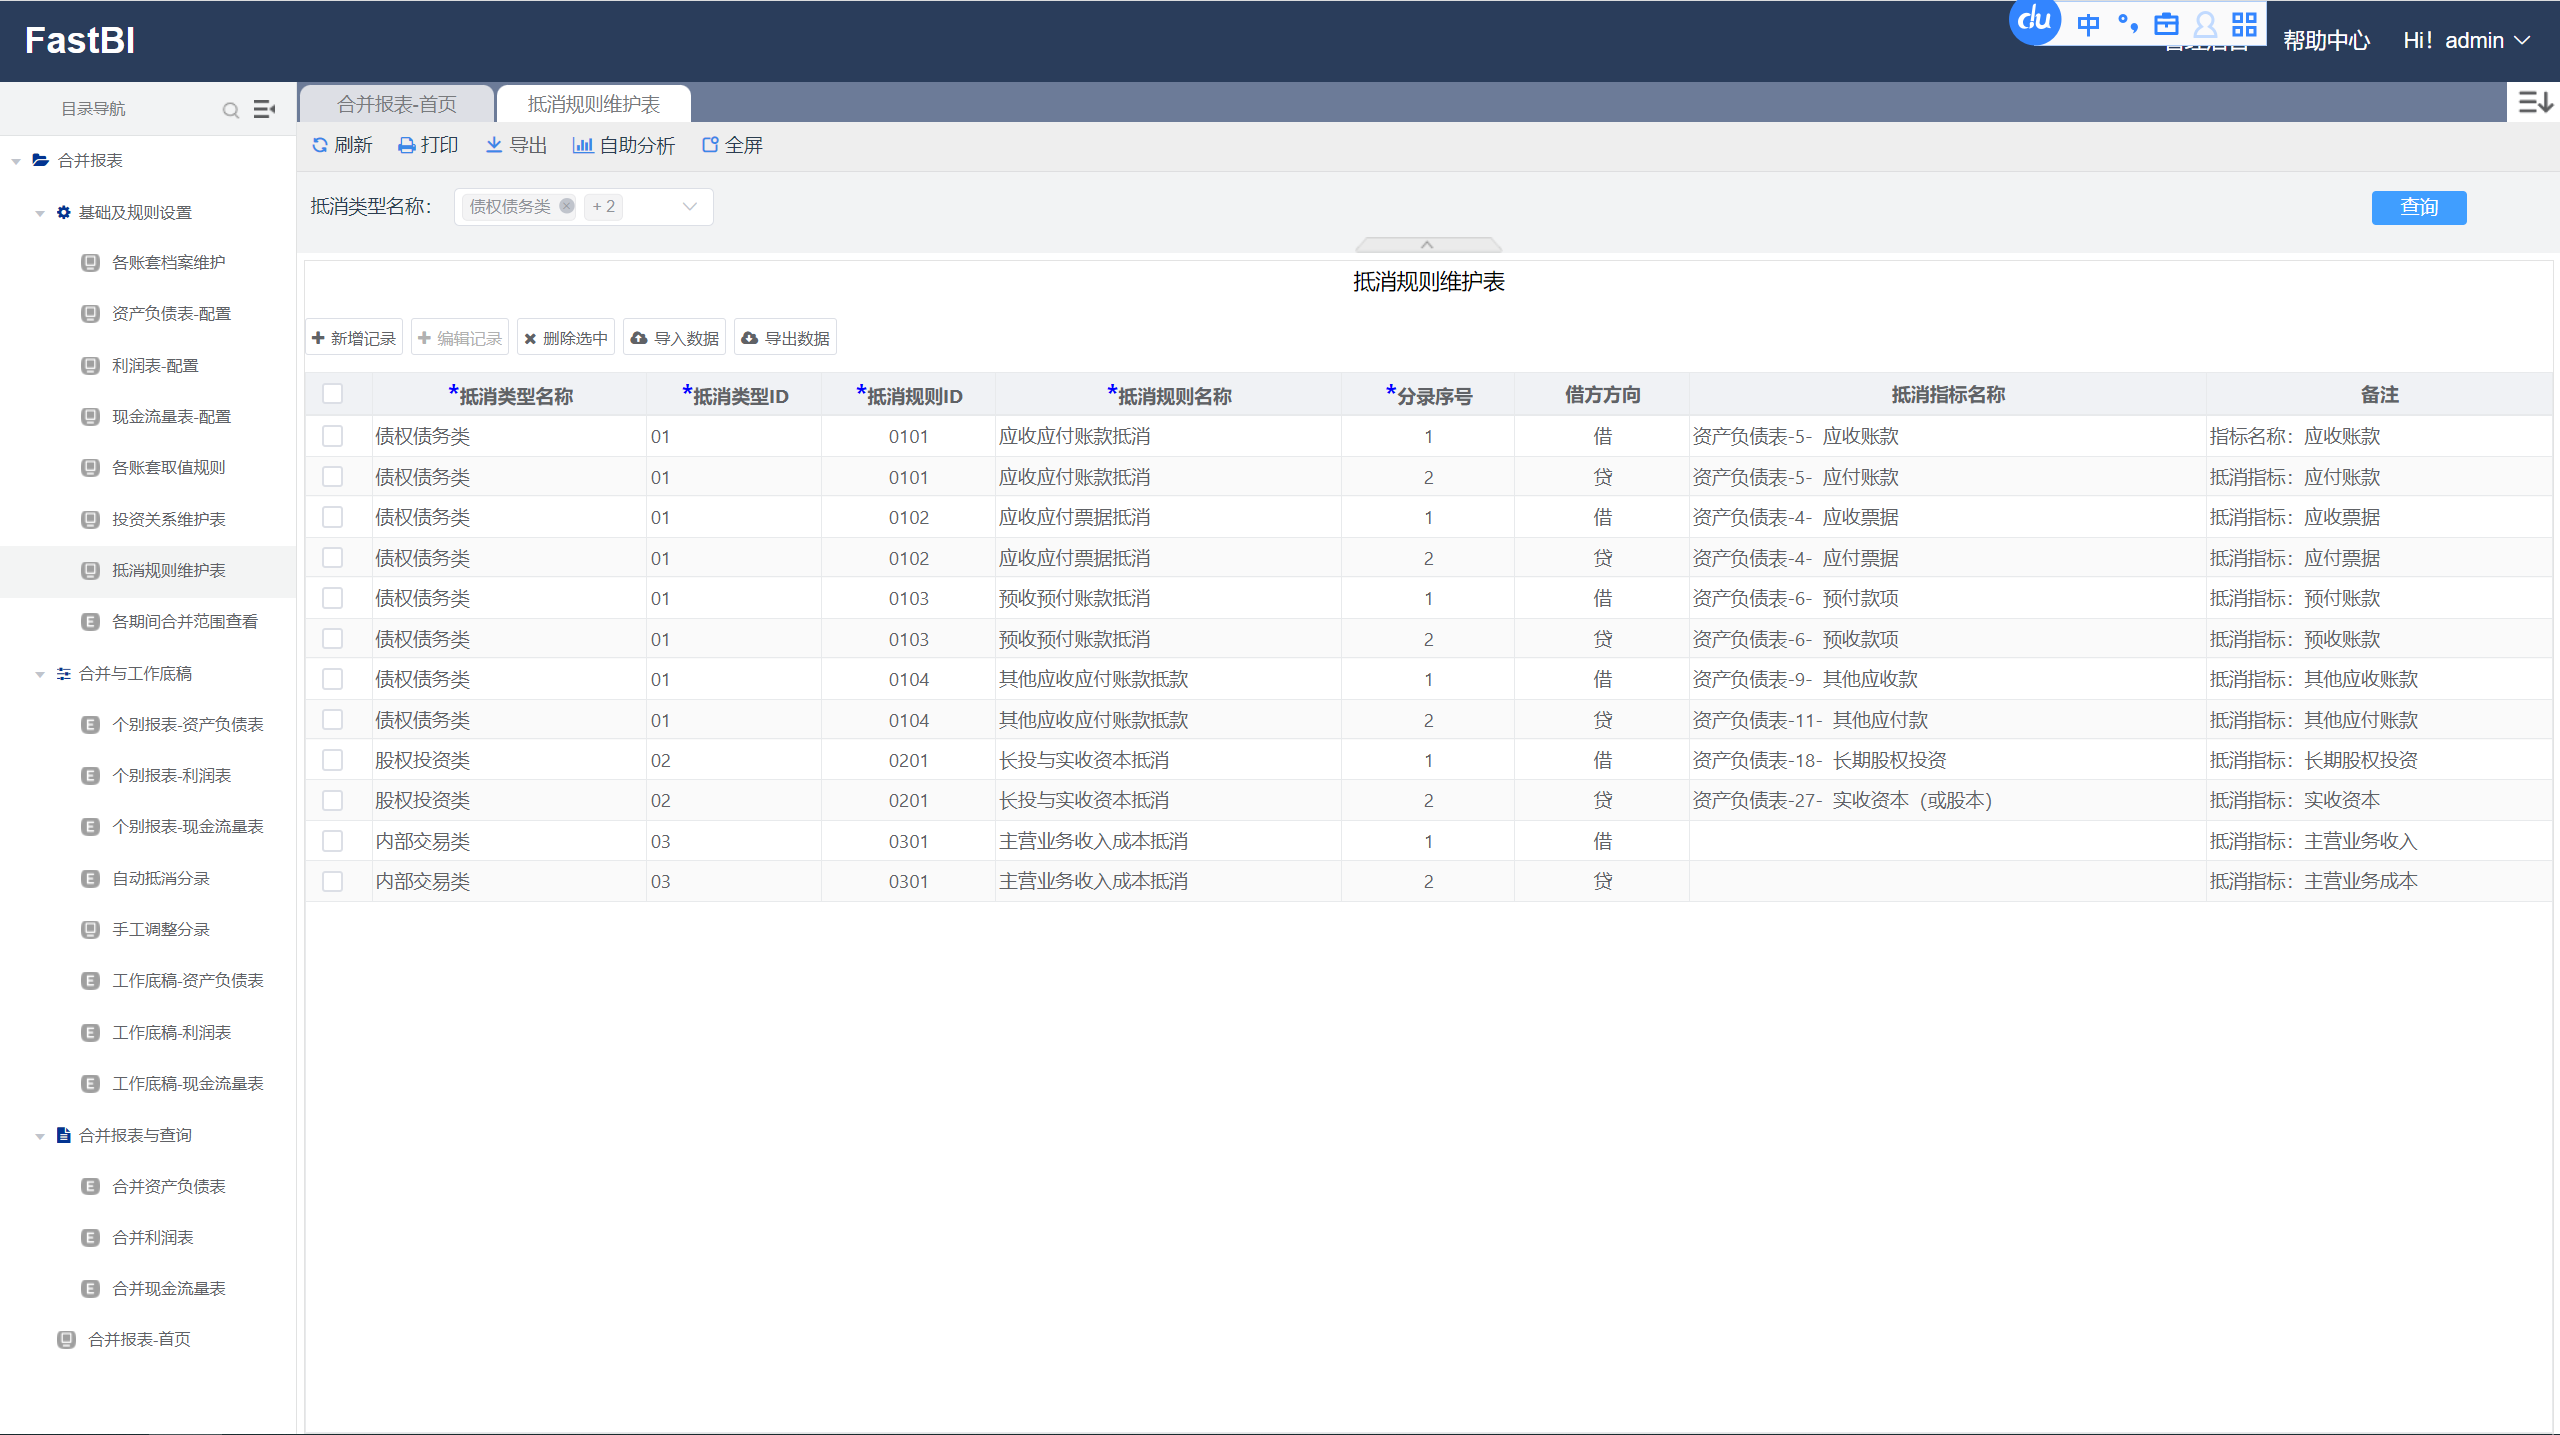The height and width of the screenshot is (1435, 2560).
Task: Collapse the 基础及规则设置 tree node
Action: coord(40,213)
